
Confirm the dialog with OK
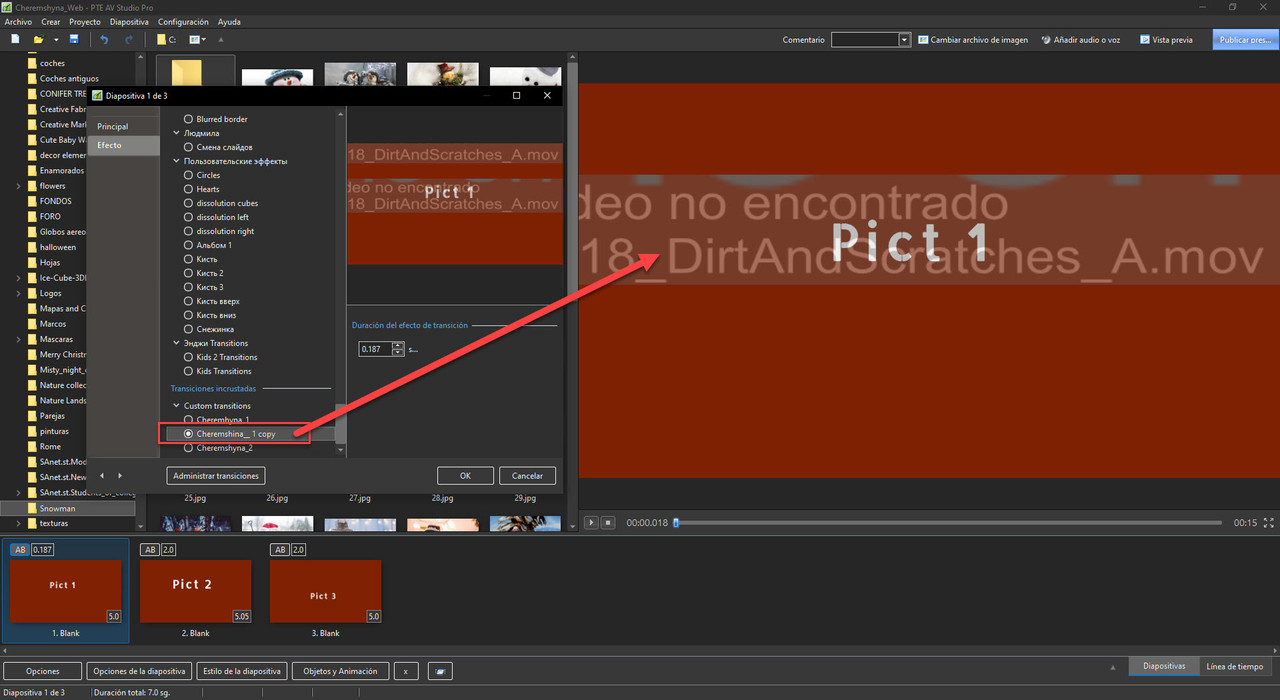click(x=465, y=476)
